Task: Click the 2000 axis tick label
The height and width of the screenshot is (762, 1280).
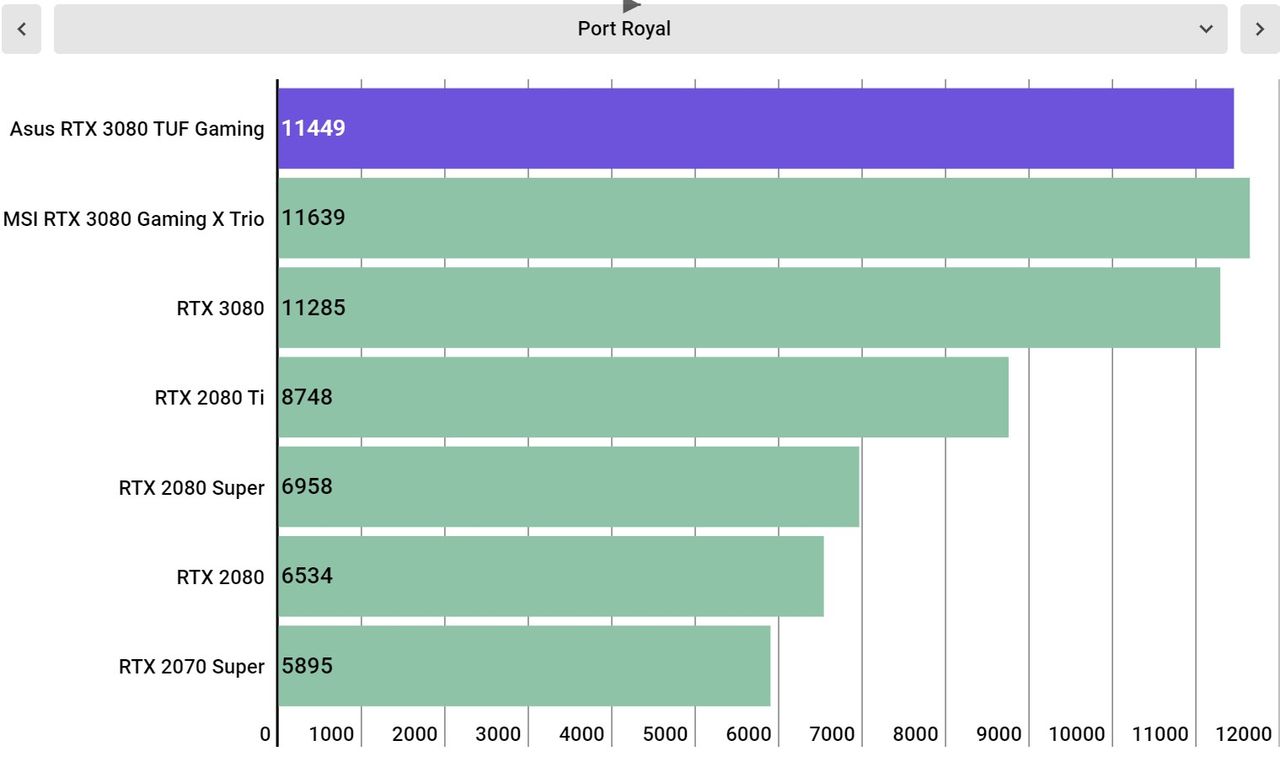Action: [x=415, y=735]
